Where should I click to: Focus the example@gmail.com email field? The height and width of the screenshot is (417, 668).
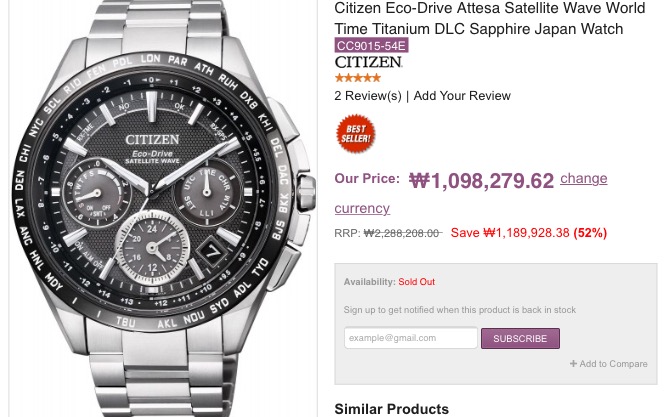click(411, 338)
